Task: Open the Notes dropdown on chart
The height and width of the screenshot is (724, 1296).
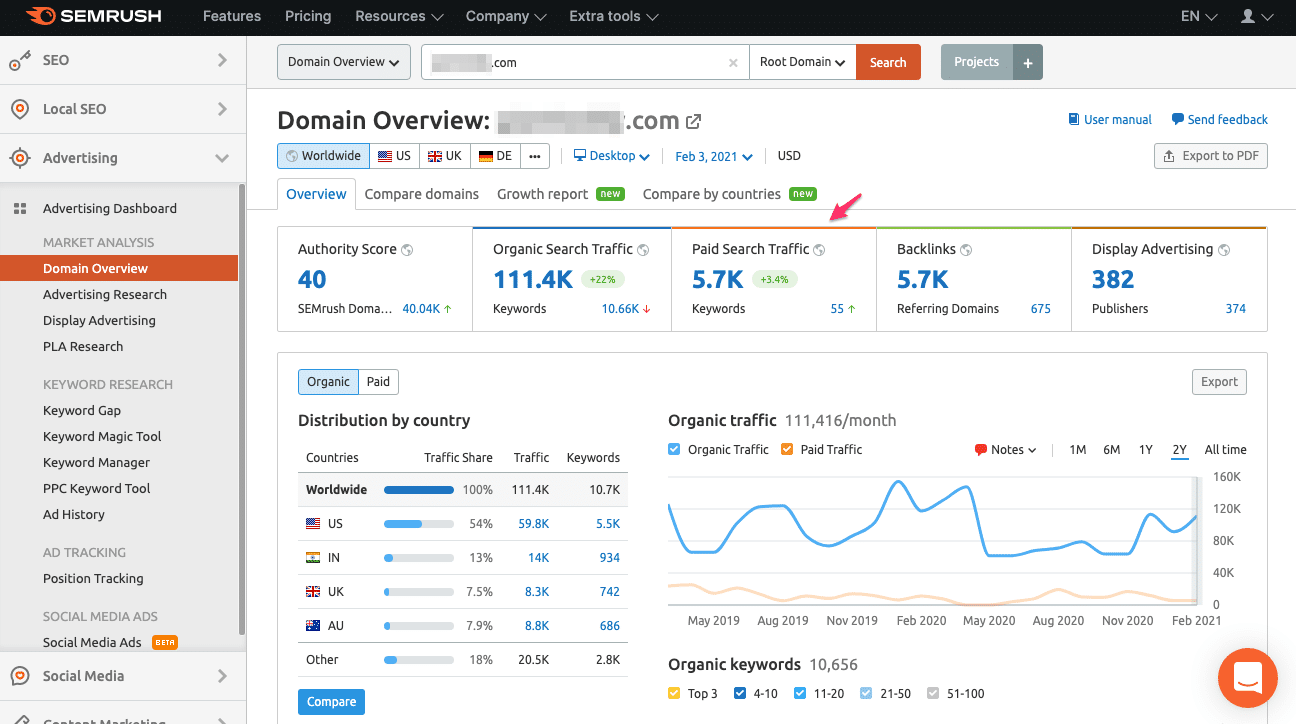Action: [x=1006, y=450]
